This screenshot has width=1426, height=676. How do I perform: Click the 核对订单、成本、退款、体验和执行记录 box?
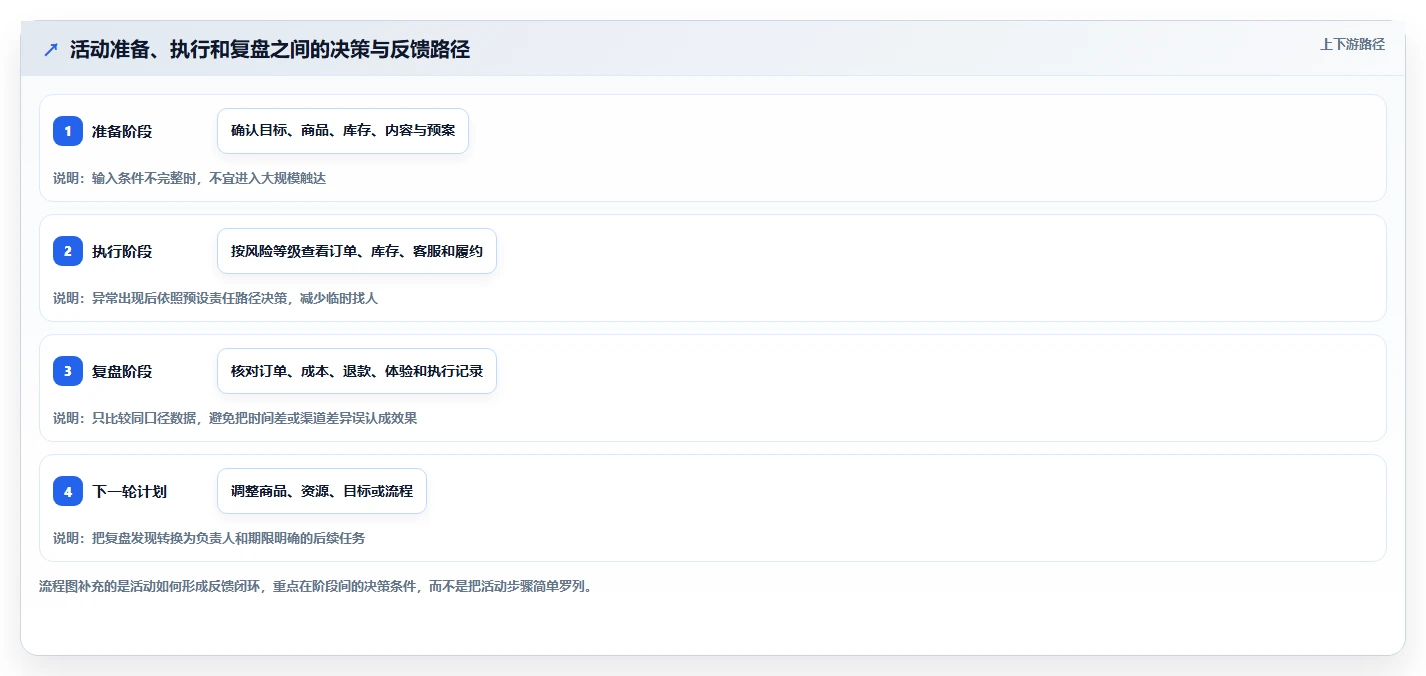tap(357, 371)
